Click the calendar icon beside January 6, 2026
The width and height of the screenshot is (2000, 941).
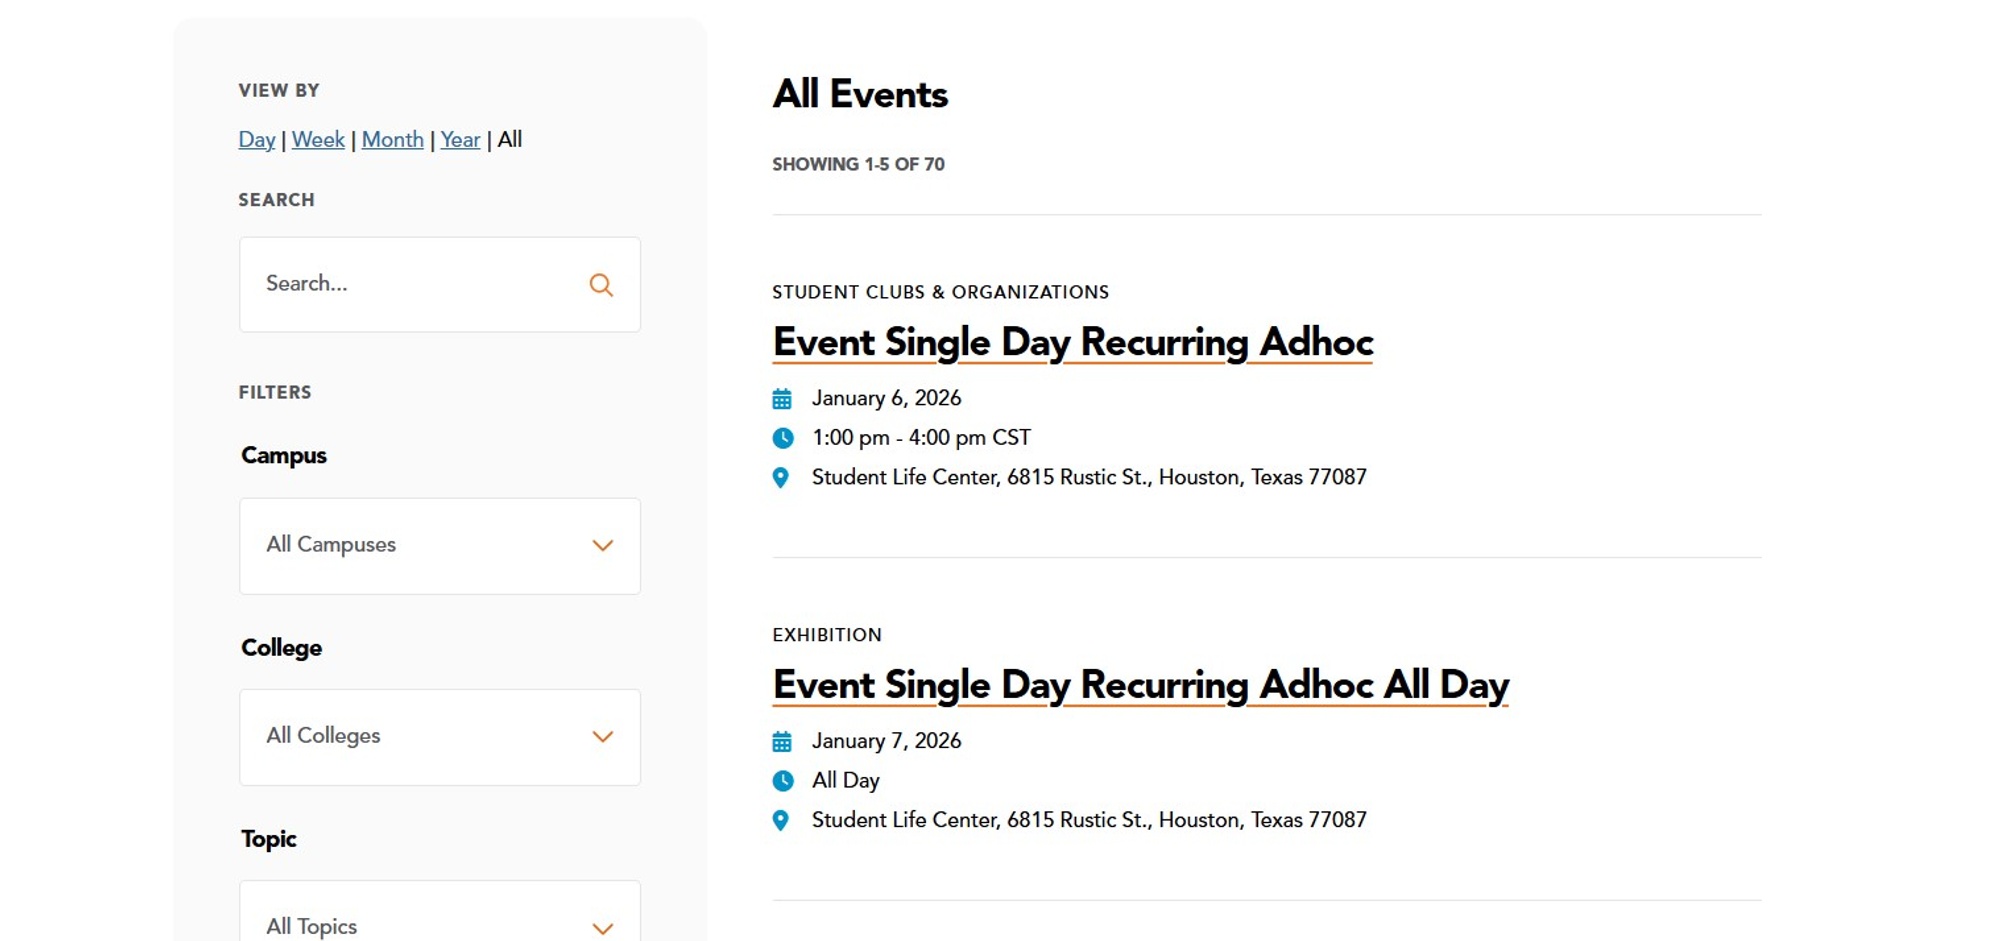[782, 398]
